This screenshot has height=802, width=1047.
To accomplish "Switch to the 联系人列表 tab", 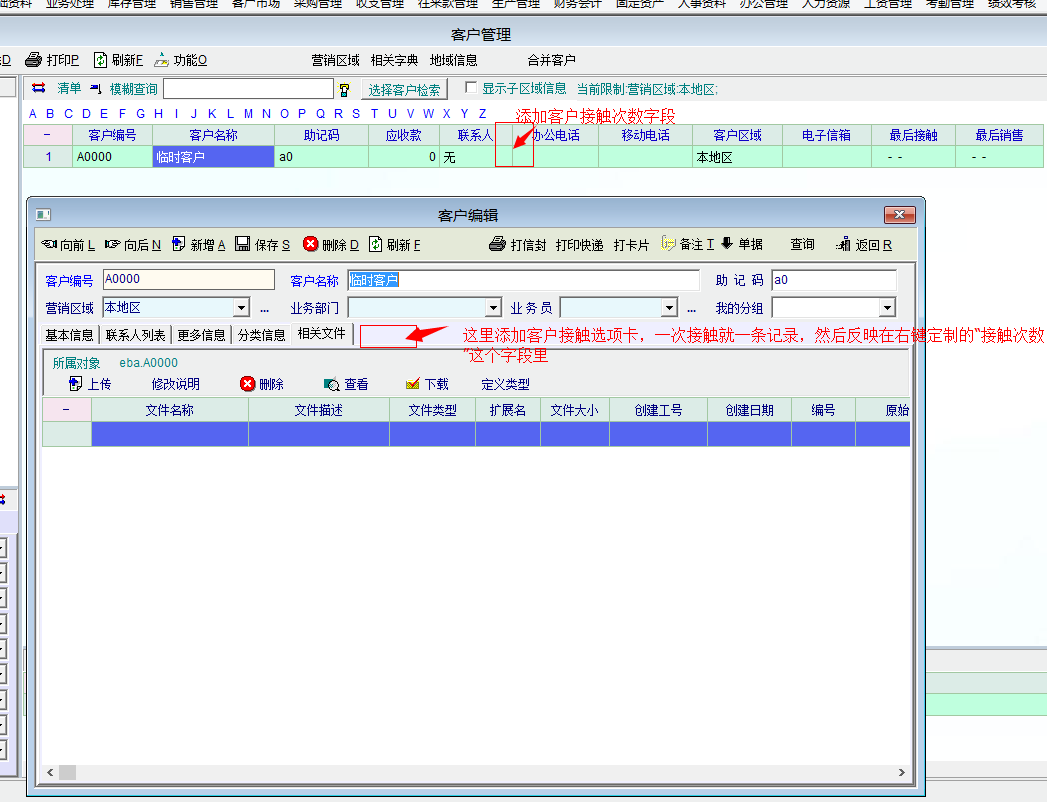I will coord(136,335).
